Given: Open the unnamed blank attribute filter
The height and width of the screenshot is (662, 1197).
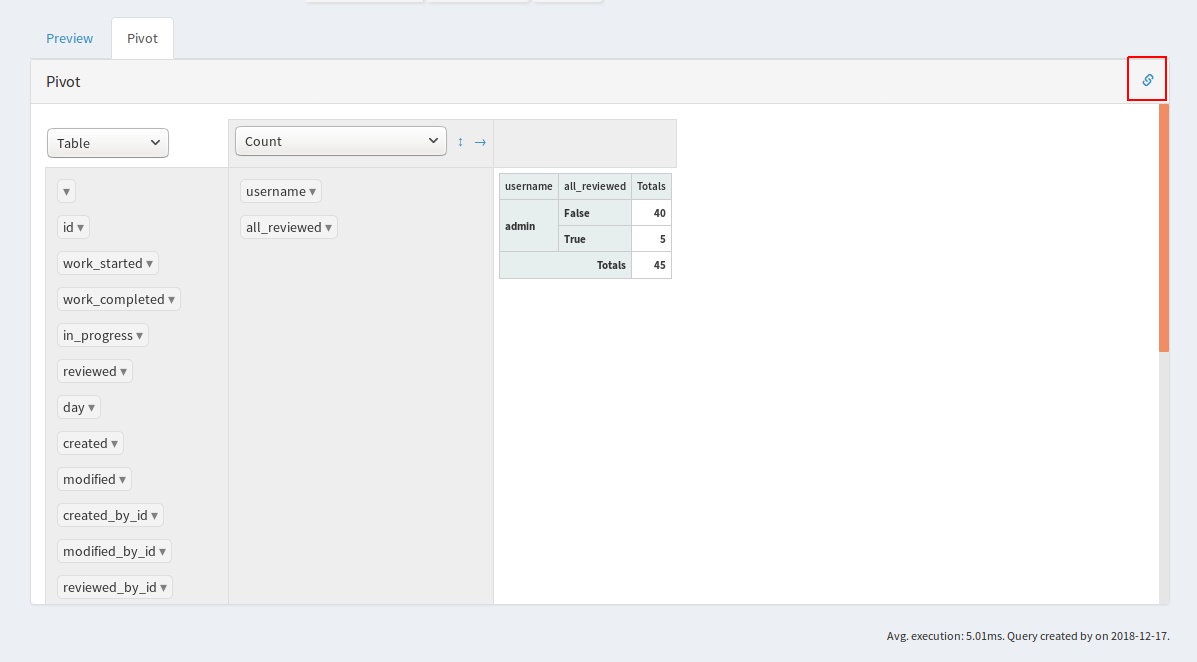Looking at the screenshot, I should (x=66, y=191).
